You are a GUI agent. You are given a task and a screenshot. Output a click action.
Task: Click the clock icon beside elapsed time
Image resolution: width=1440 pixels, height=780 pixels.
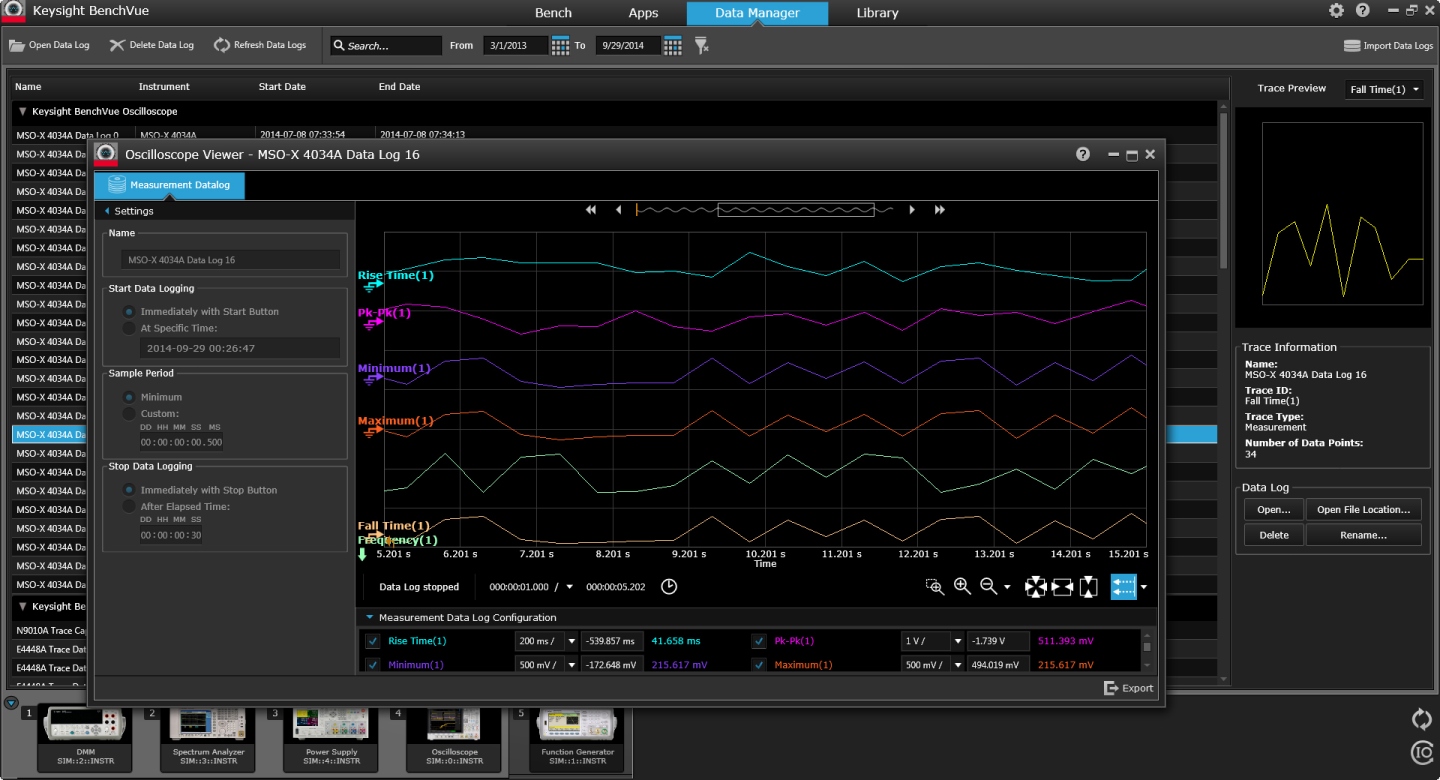pos(669,587)
